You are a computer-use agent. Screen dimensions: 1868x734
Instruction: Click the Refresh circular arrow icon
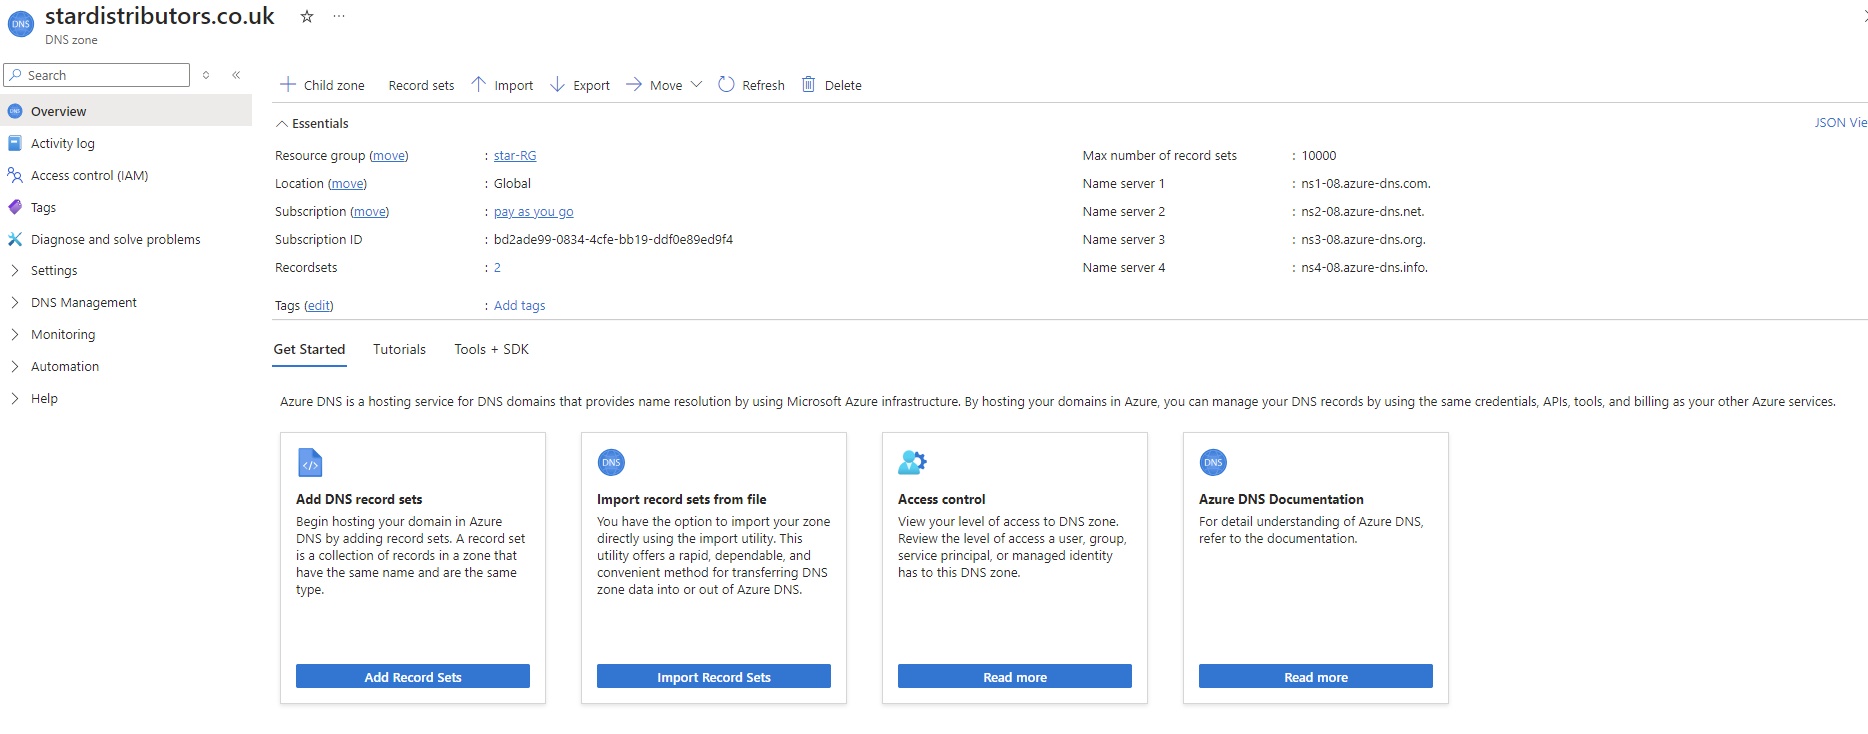point(726,84)
